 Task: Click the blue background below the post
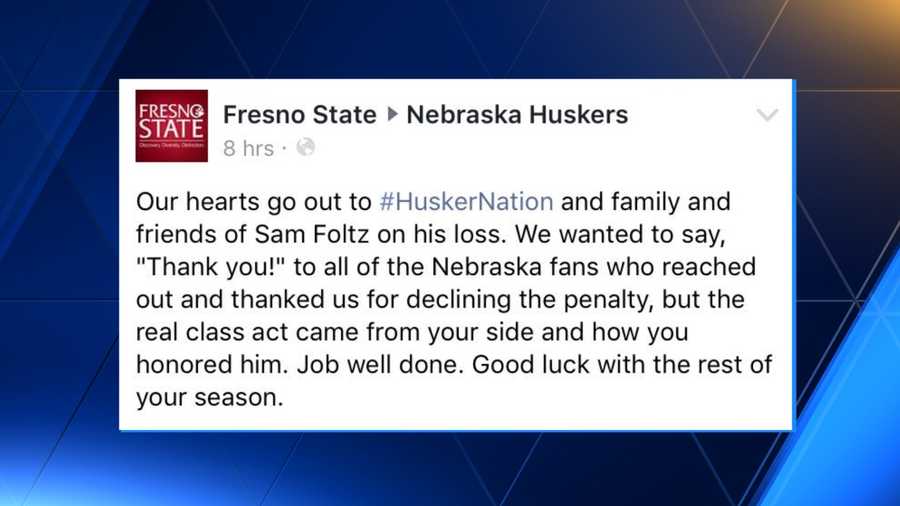(450, 468)
